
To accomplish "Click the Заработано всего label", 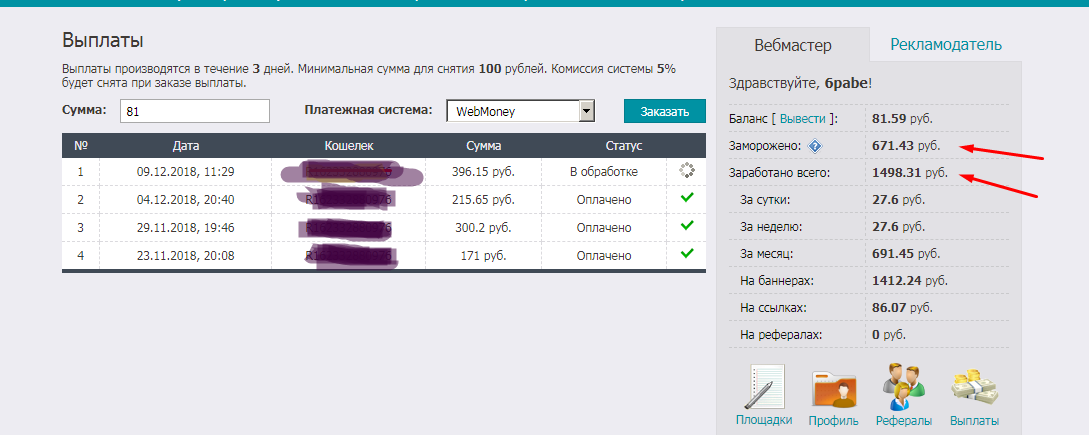I will (779, 173).
